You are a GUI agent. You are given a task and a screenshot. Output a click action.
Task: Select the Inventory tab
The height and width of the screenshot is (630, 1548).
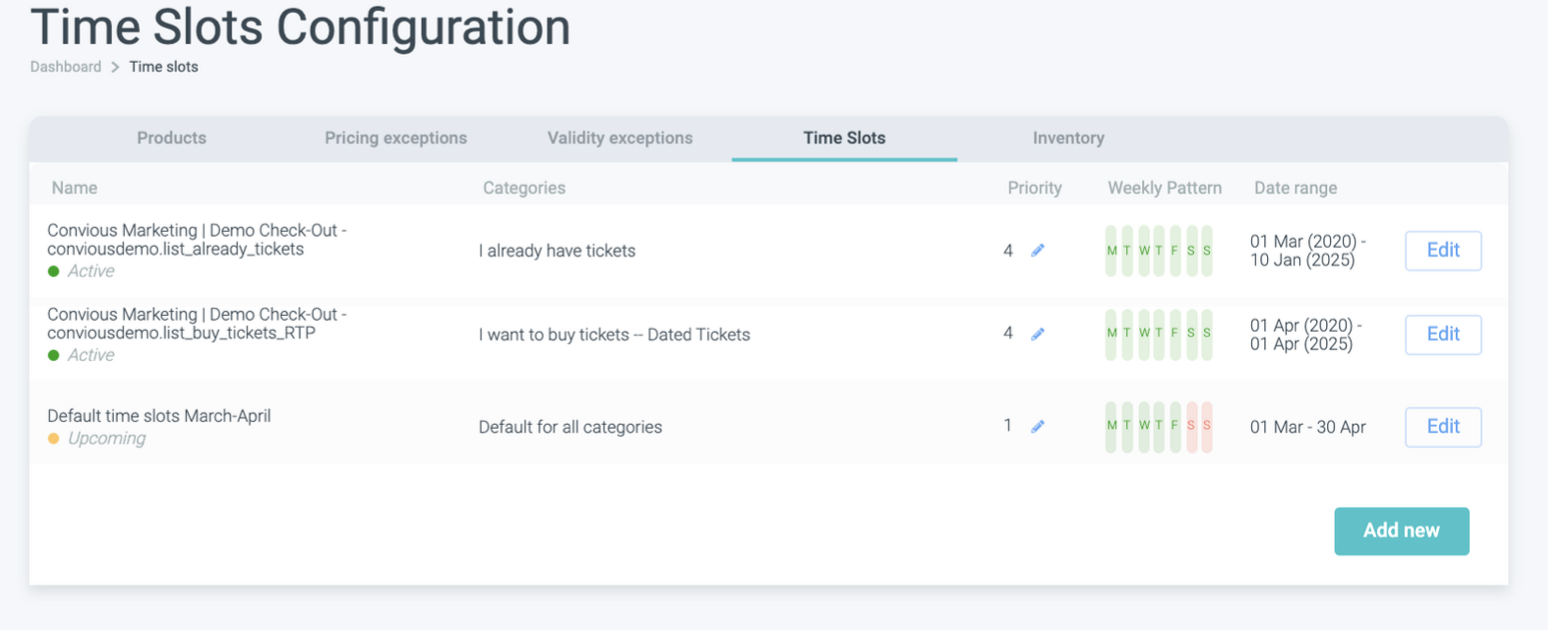pos(1068,138)
